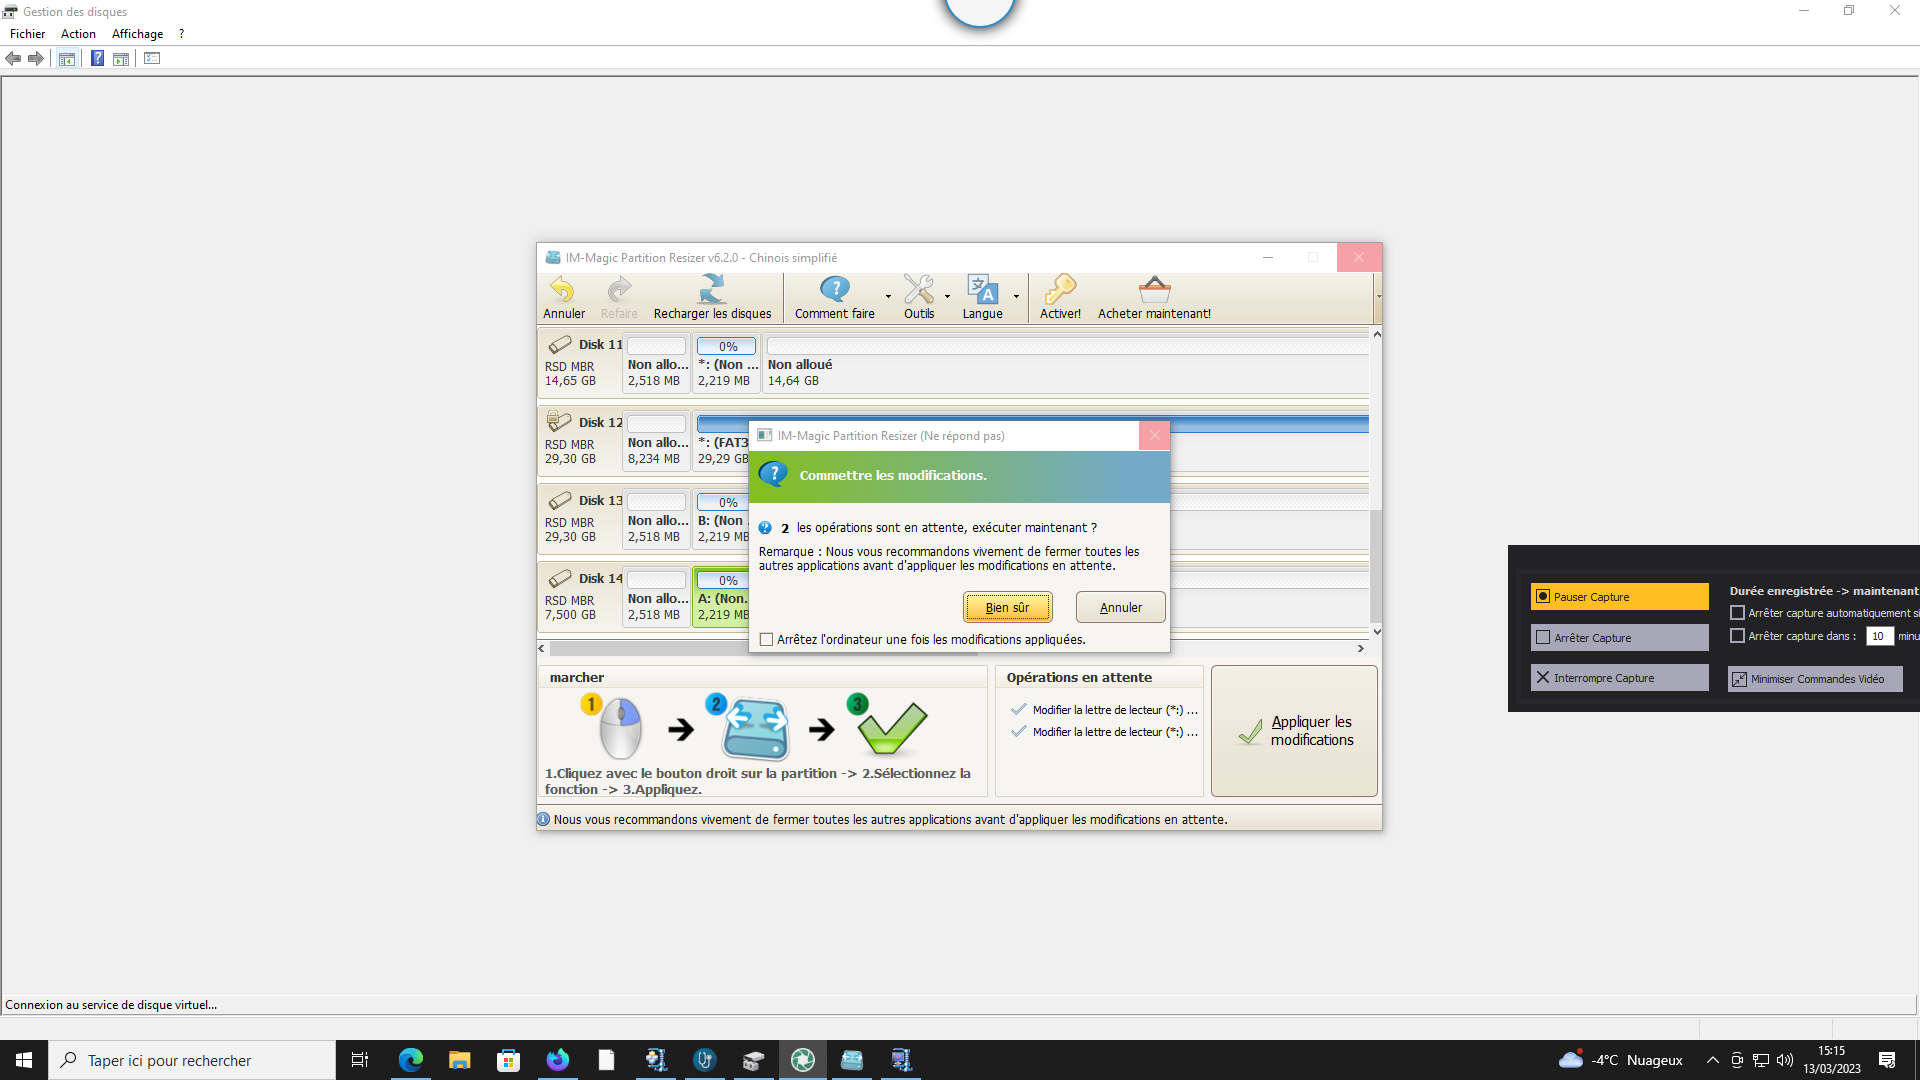The width and height of the screenshot is (1920, 1080).
Task: Click the Annuler undo icon in Partition Resizer
Action: [x=563, y=290]
